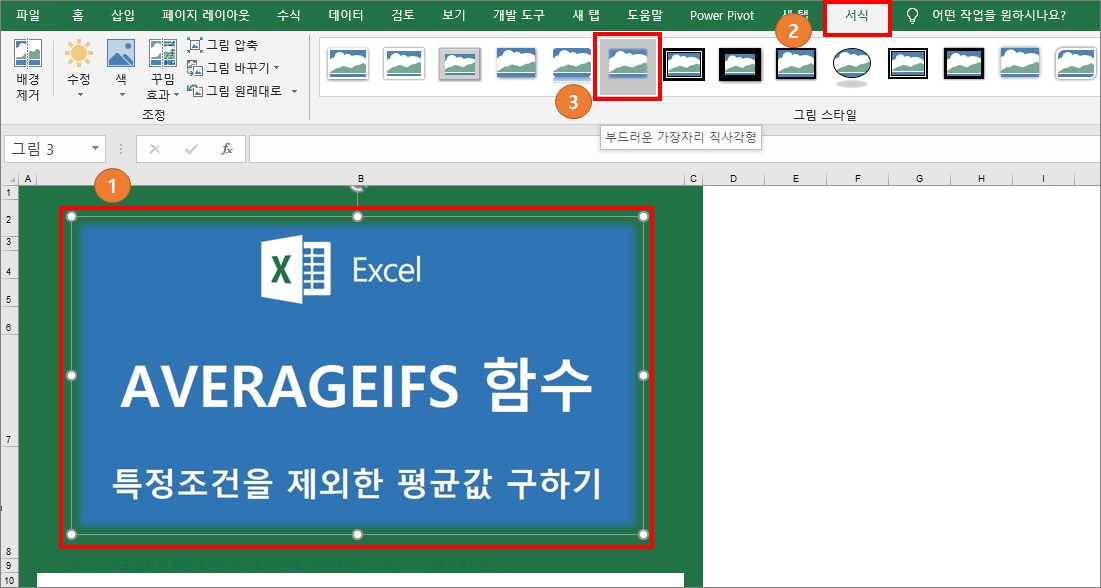Select the 서식 picture format tab
The height and width of the screenshot is (588, 1101).
pyautogui.click(x=857, y=15)
